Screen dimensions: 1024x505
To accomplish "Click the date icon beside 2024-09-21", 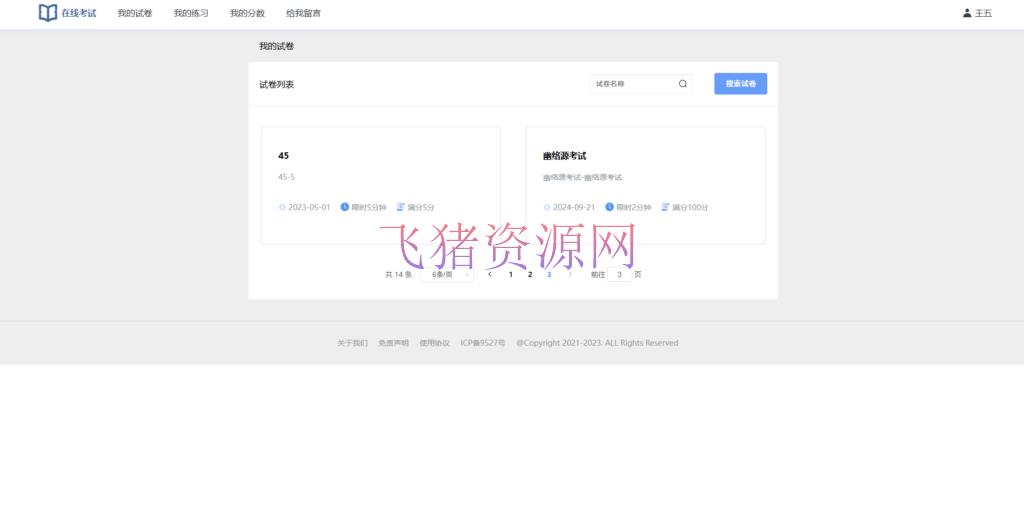I will (547, 208).
